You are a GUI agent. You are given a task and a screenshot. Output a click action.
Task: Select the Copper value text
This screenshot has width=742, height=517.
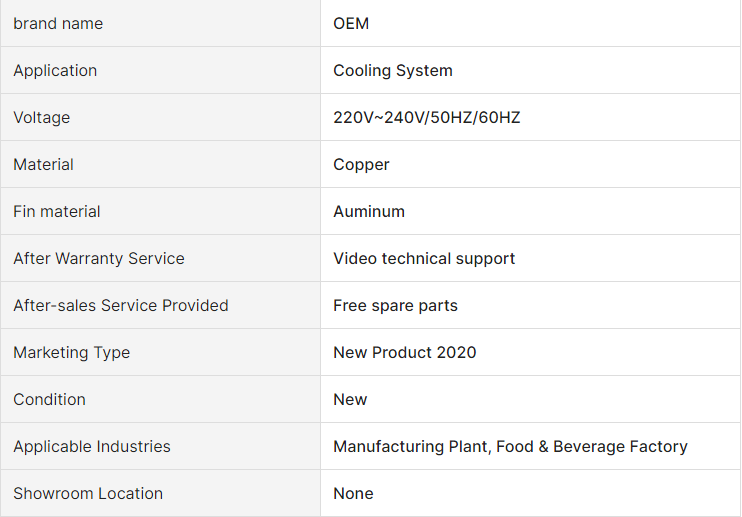pos(361,165)
